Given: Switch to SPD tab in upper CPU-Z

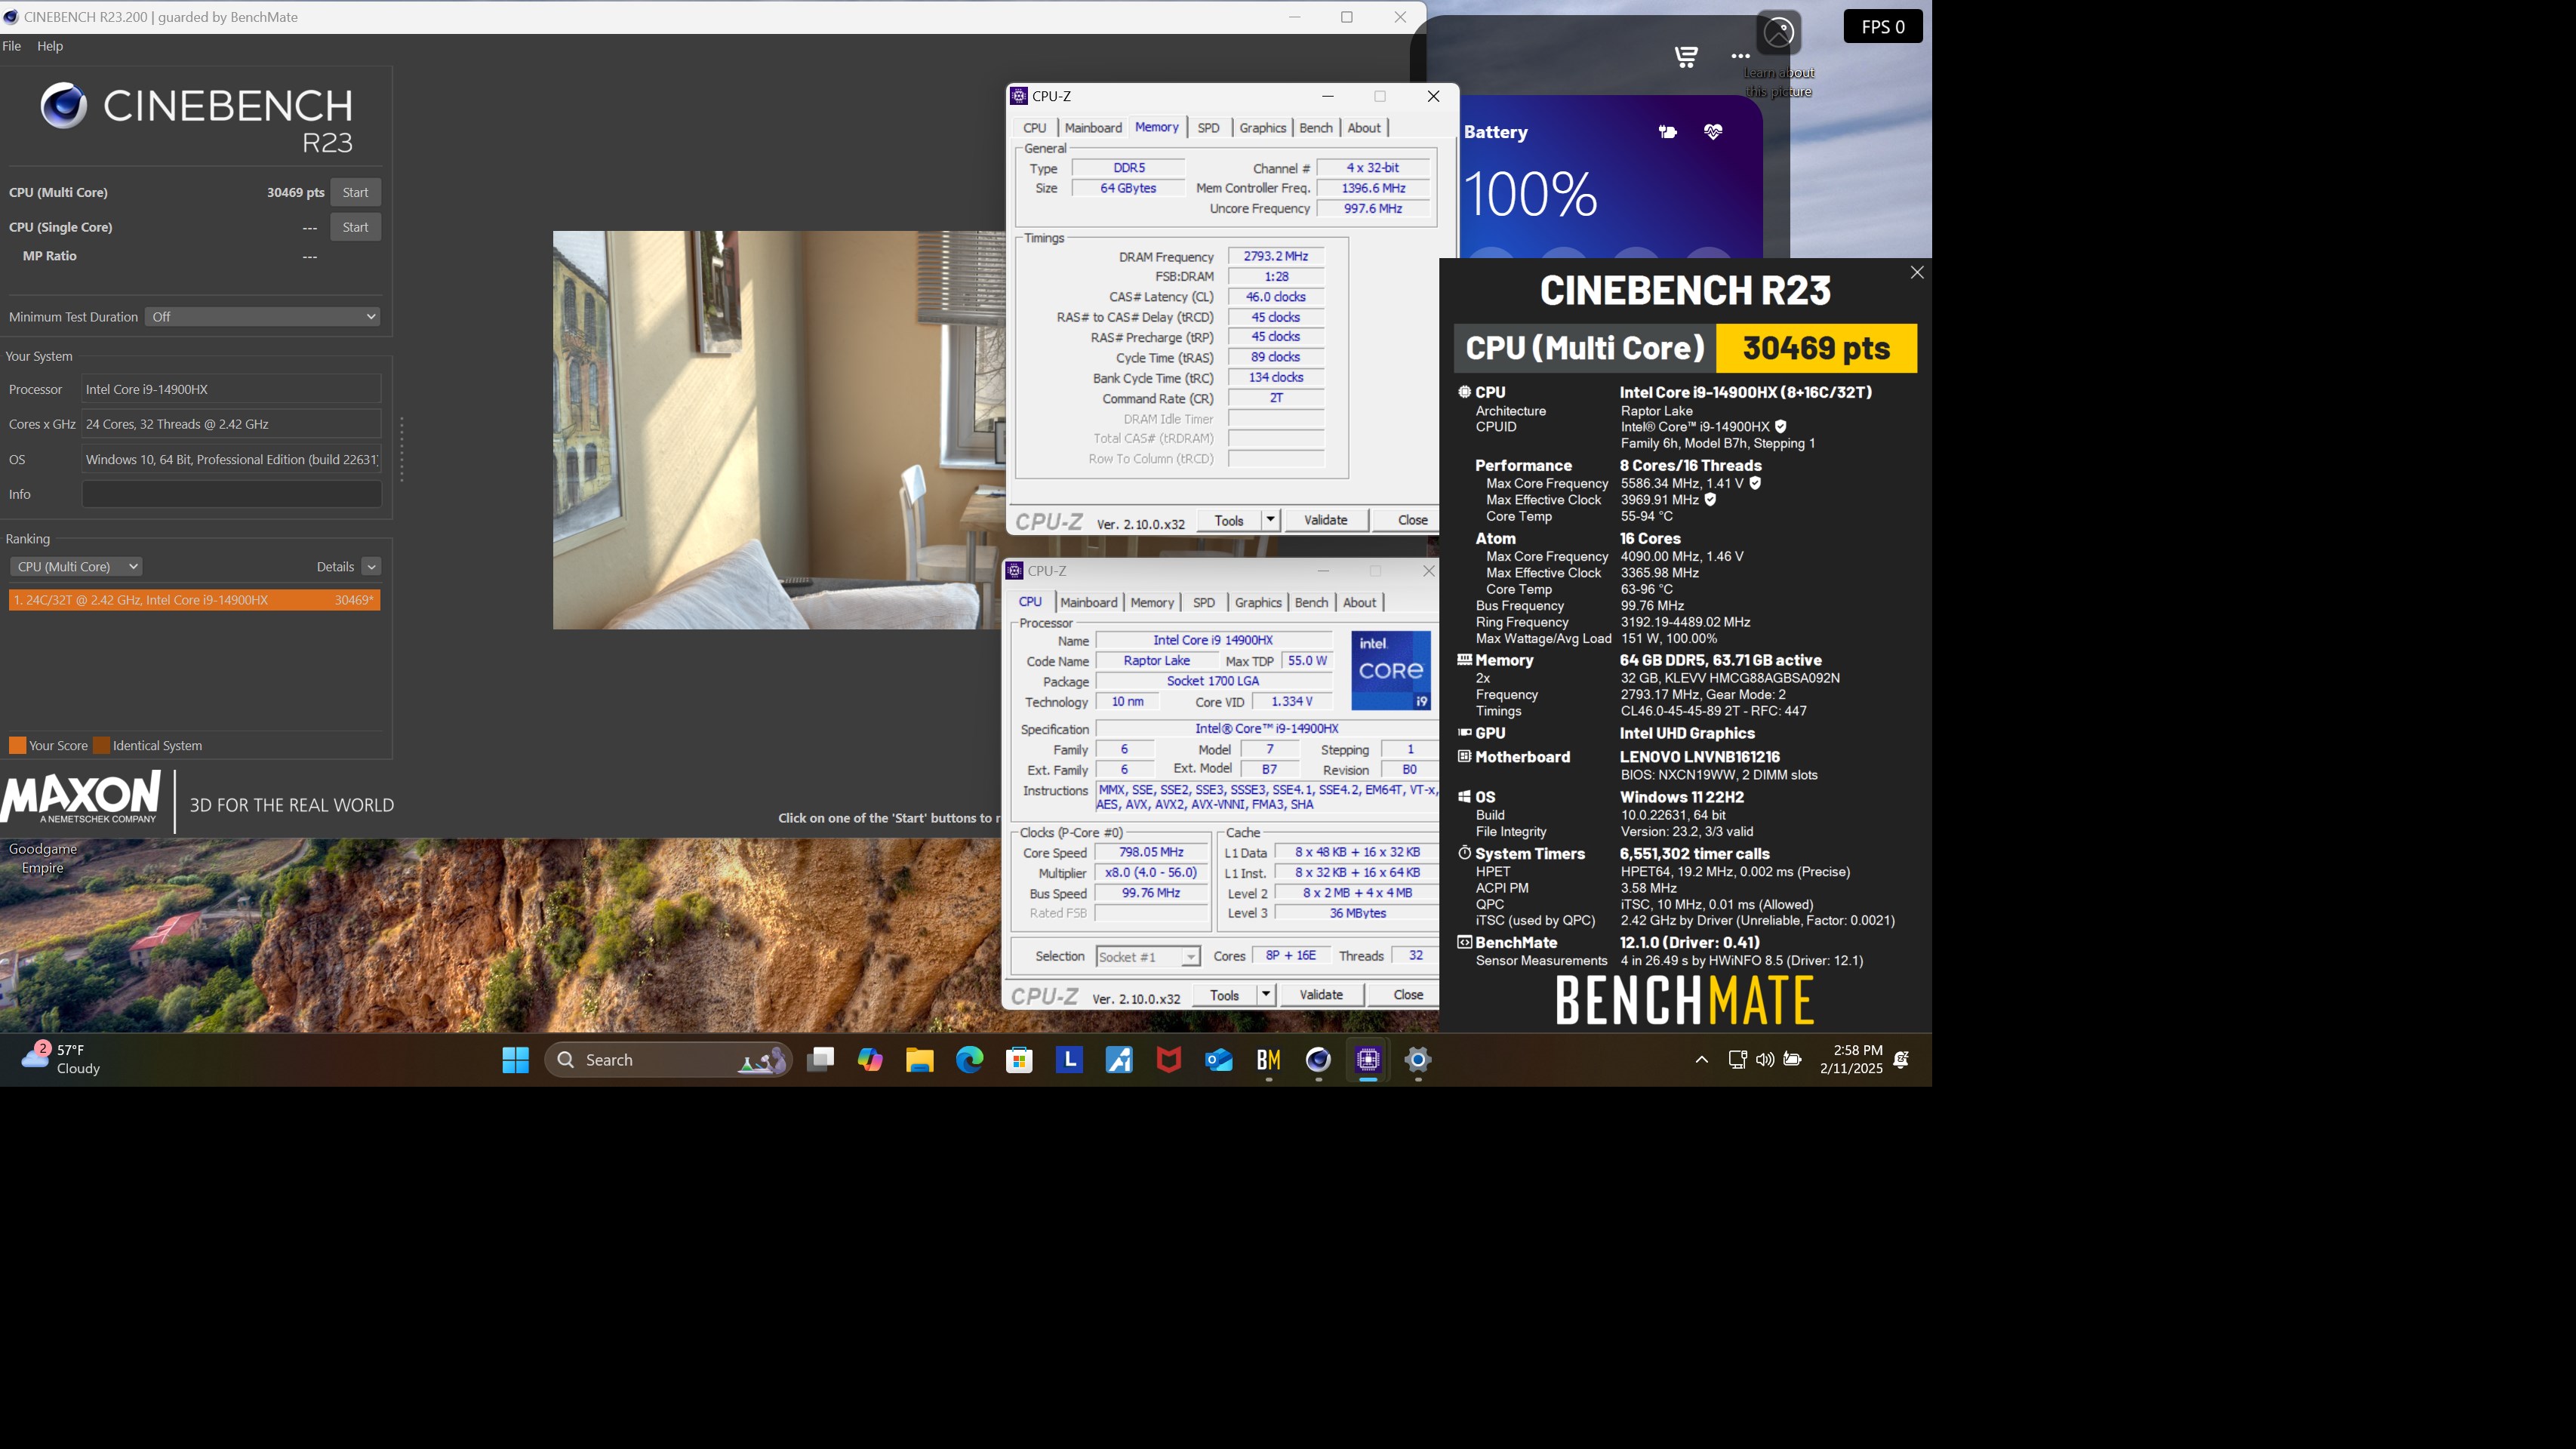Looking at the screenshot, I should (1208, 128).
